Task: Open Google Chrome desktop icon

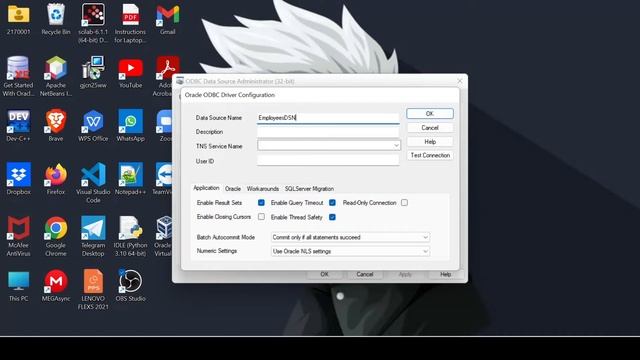Action: coord(56,237)
